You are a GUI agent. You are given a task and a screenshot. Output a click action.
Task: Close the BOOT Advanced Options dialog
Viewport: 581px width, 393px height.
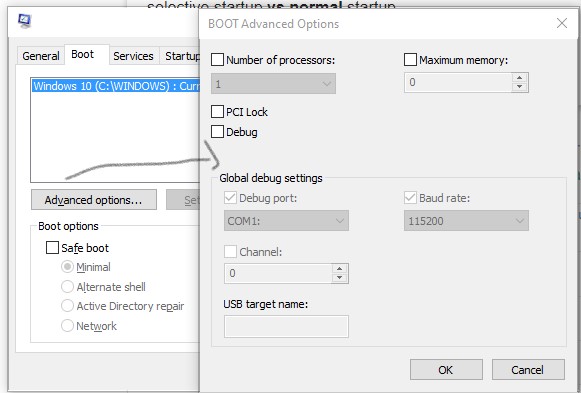click(562, 23)
